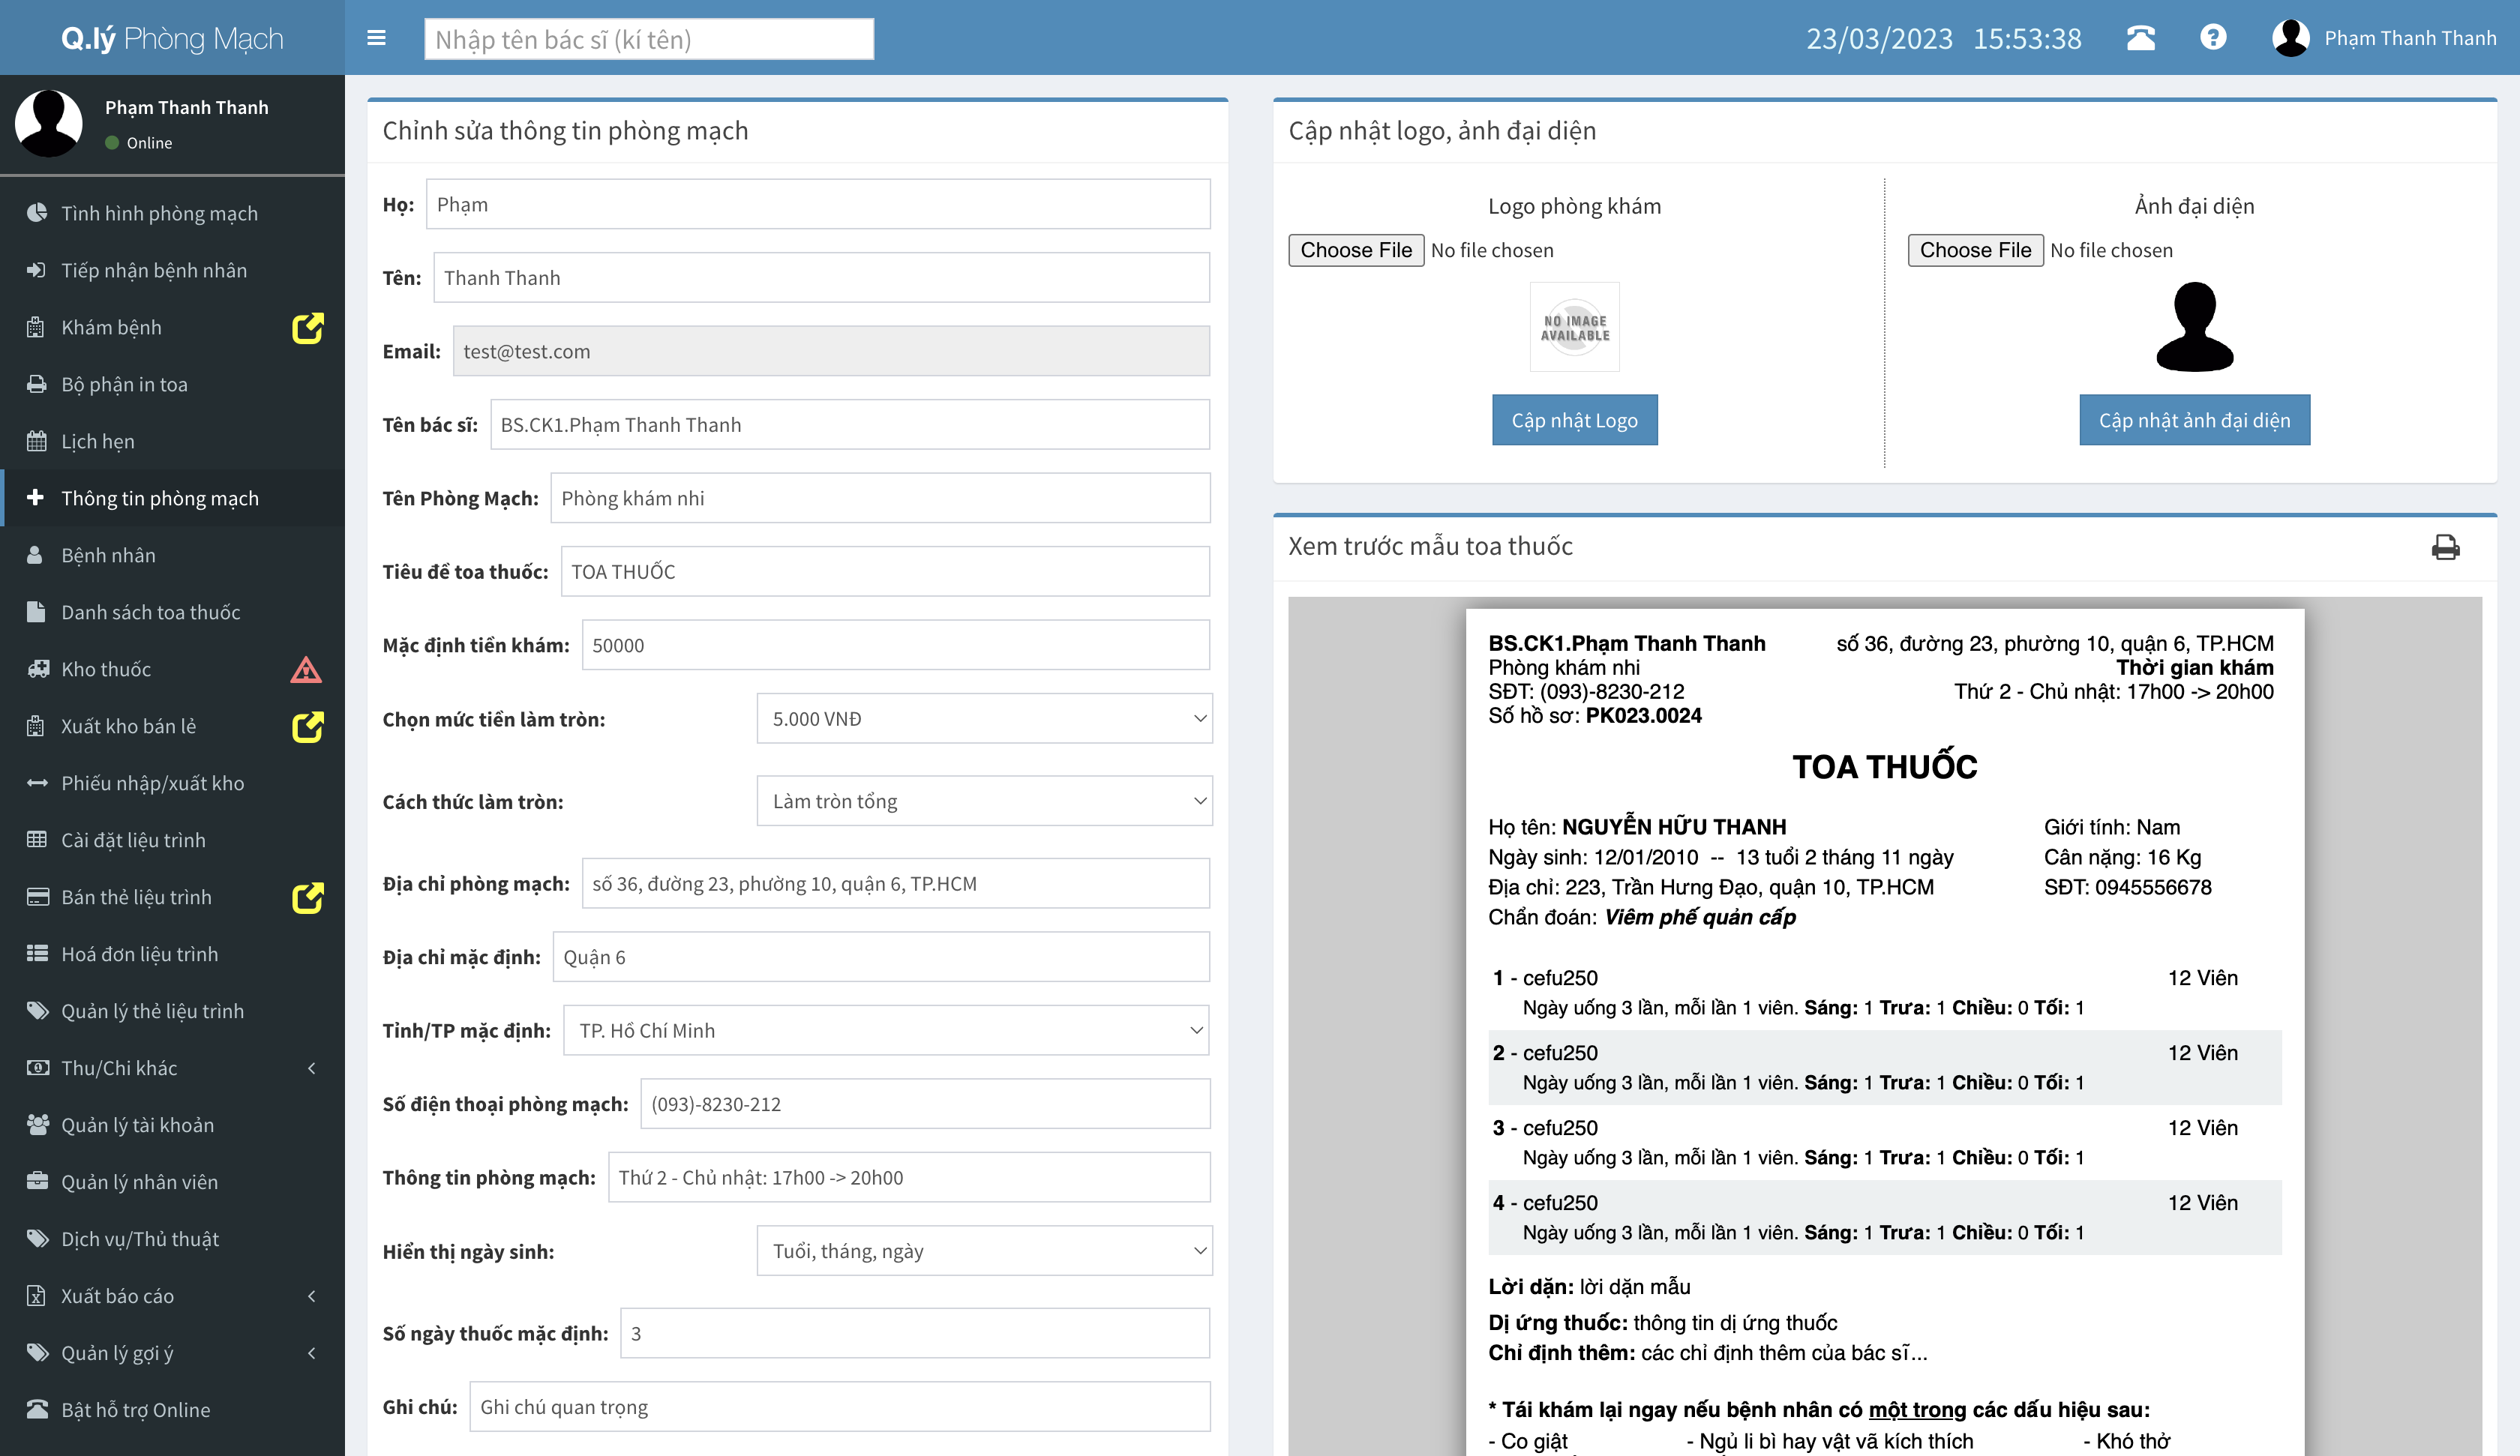Click the plus icon for Thông tin phòng mạch
Screen dimensions: 2520x1456
(x=35, y=497)
